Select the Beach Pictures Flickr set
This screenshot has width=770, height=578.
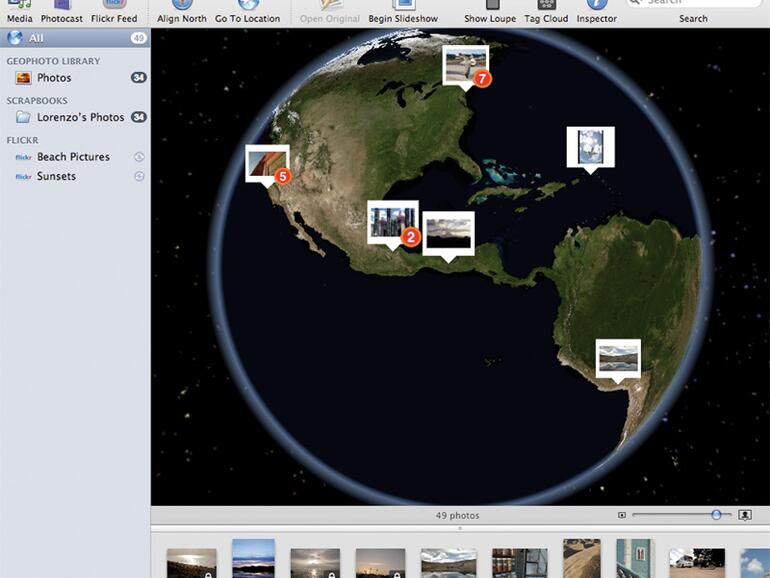pyautogui.click(x=73, y=157)
